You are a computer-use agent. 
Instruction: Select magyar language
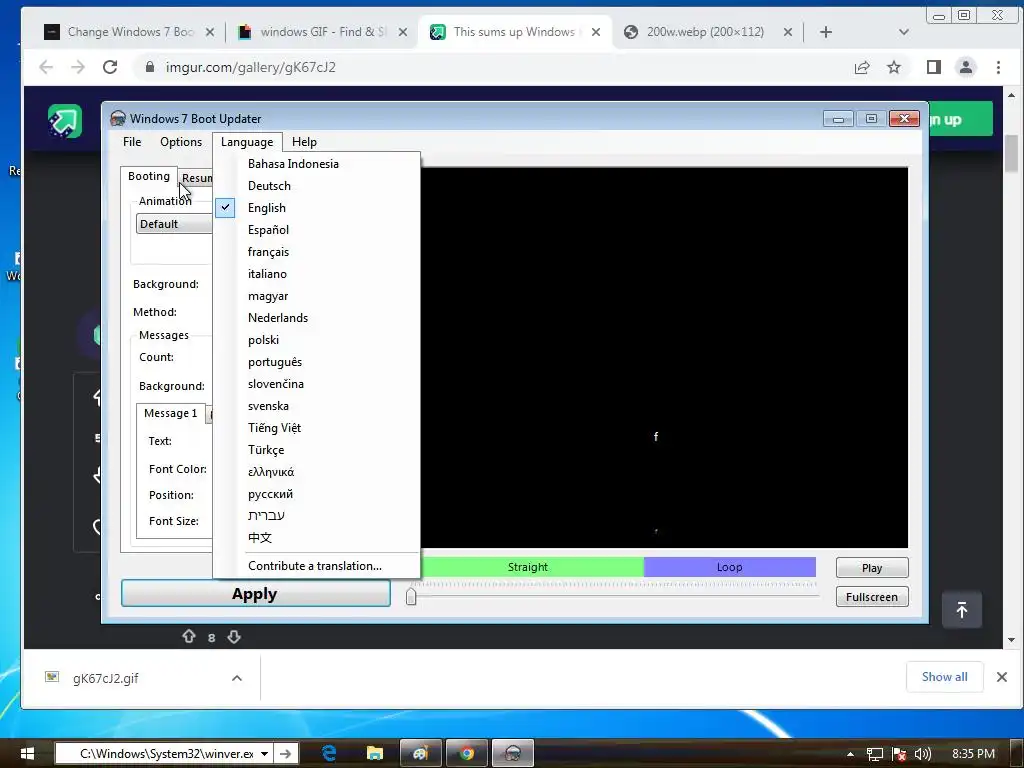(x=317, y=296)
